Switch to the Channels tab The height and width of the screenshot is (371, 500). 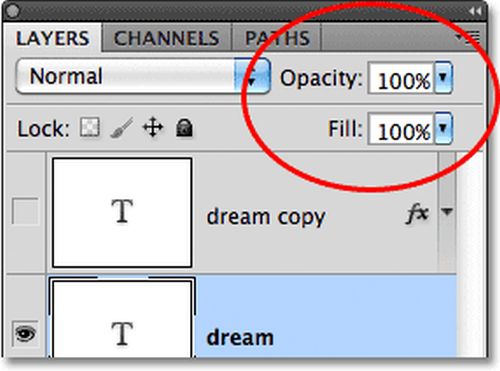coord(166,38)
